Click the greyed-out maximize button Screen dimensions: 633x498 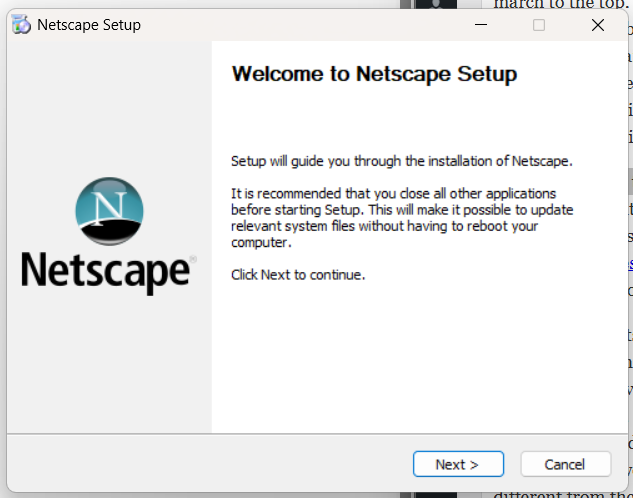point(539,25)
